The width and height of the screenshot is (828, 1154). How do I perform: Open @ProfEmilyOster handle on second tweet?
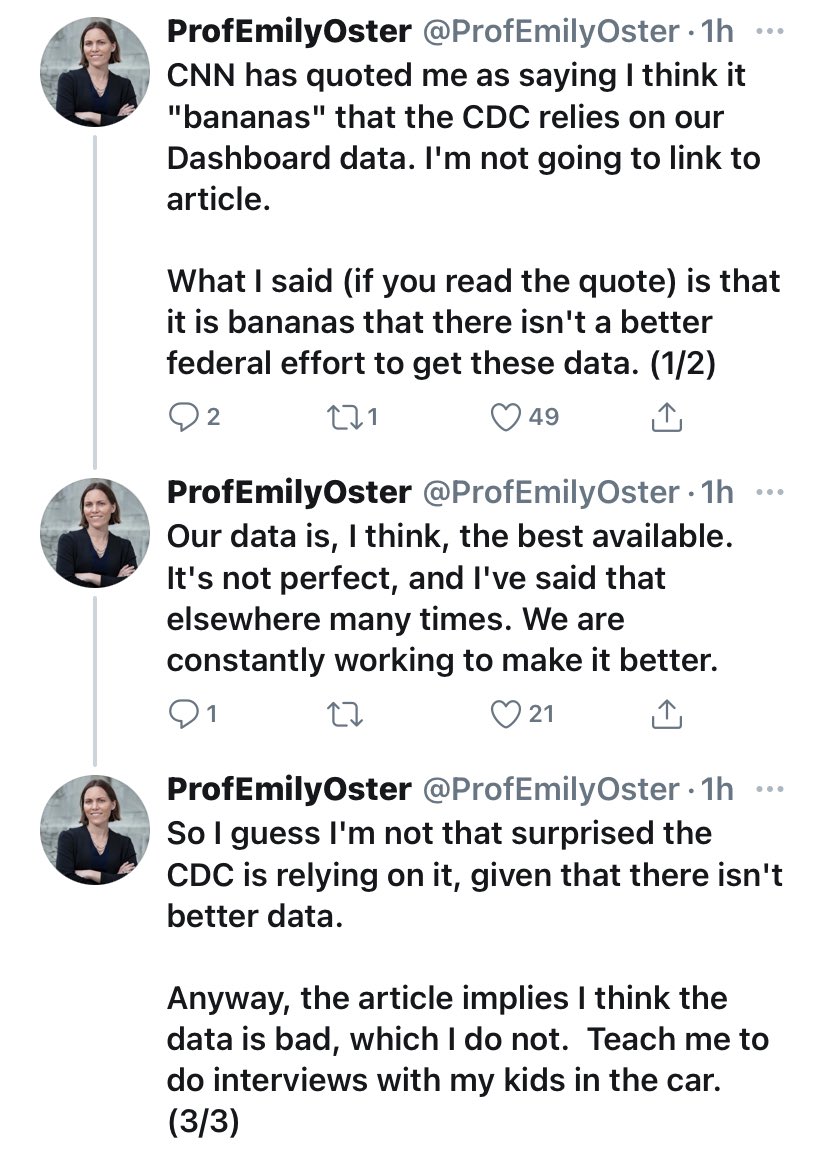click(x=552, y=493)
